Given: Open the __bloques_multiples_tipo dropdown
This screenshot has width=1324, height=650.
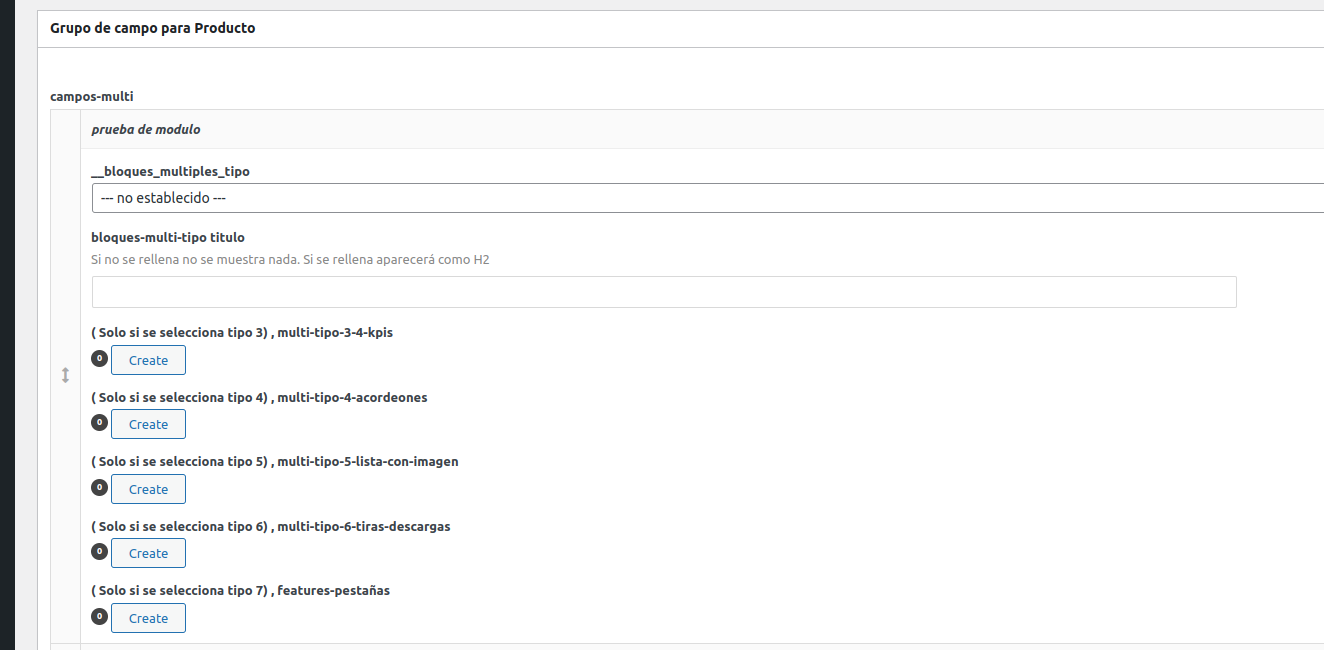Looking at the screenshot, I should pos(707,198).
